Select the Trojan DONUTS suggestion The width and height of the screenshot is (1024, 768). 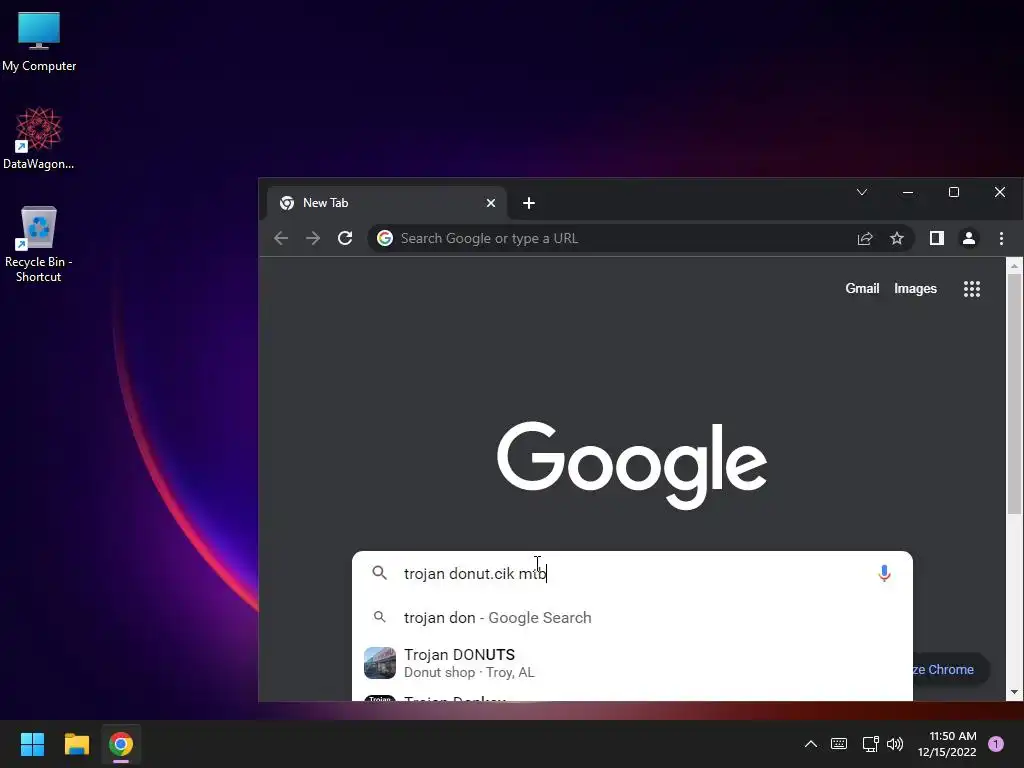click(x=632, y=663)
